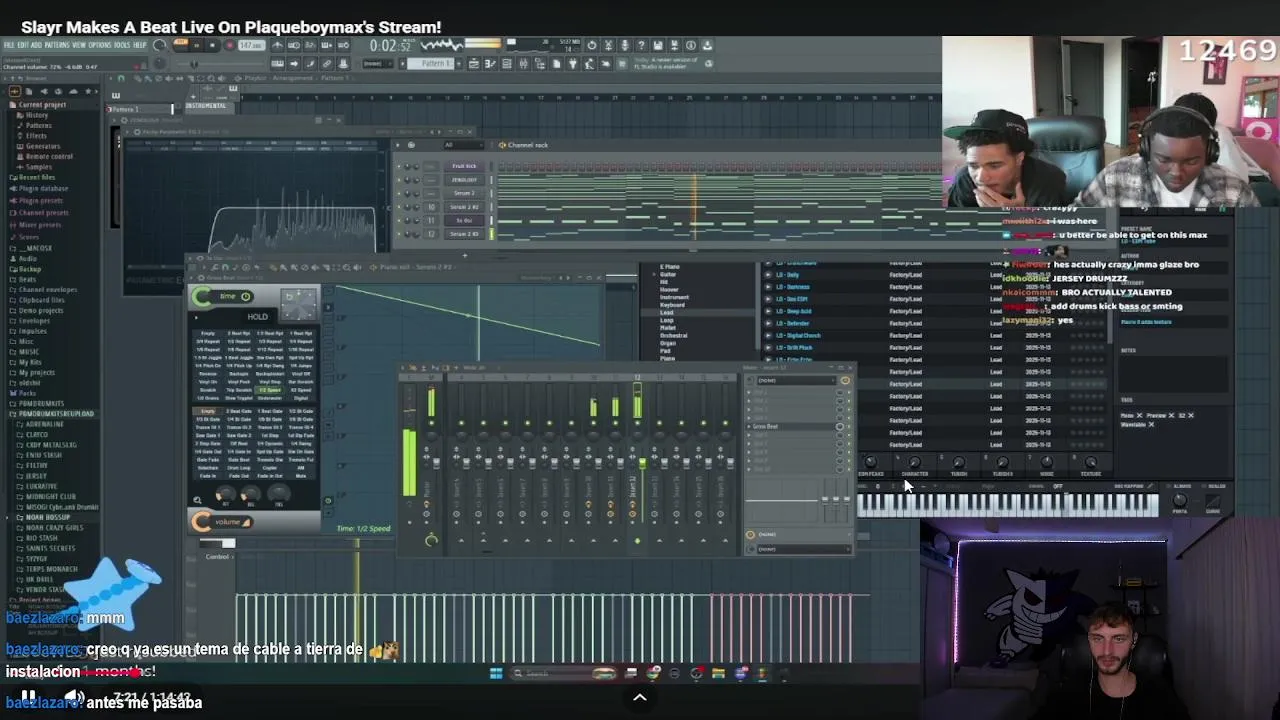Select the starred tab icon in Browser
This screenshot has width=1280, height=720.
point(88,91)
